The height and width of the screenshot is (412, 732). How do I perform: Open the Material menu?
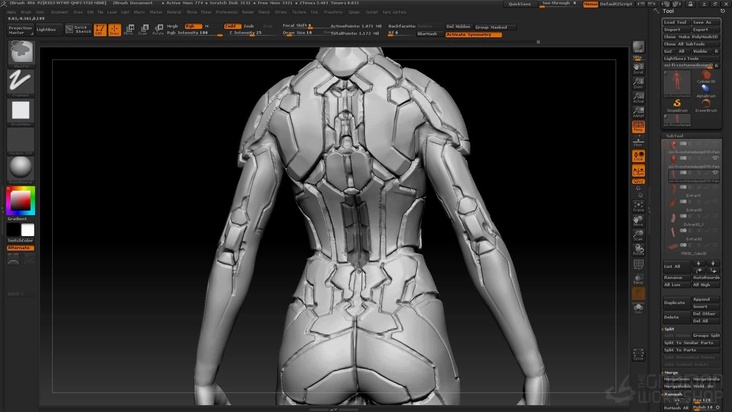pos(174,12)
